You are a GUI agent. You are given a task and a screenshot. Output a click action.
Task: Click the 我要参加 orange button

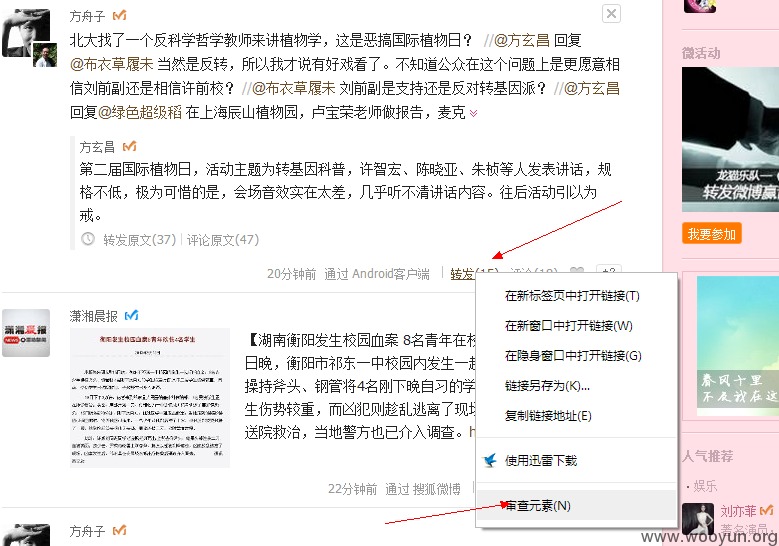[711, 234]
